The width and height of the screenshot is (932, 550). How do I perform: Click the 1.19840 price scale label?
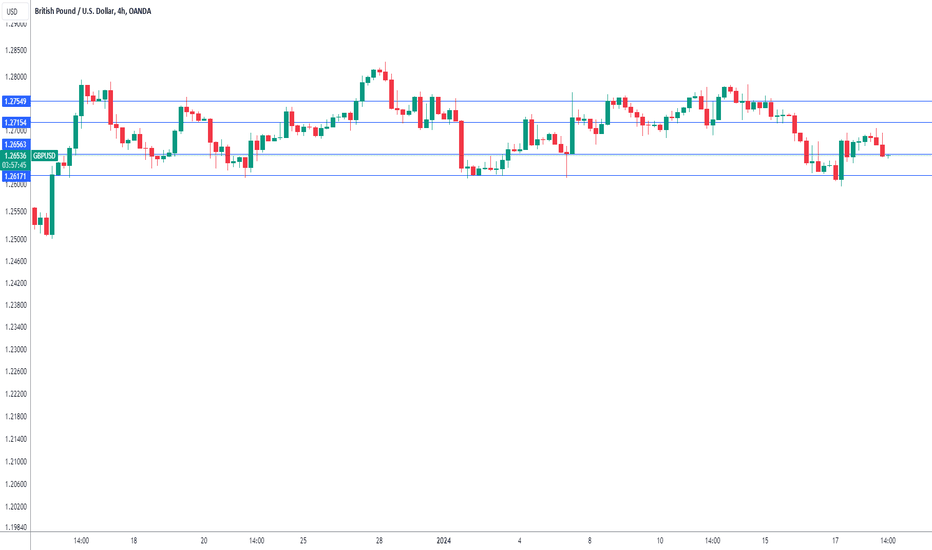[15, 527]
